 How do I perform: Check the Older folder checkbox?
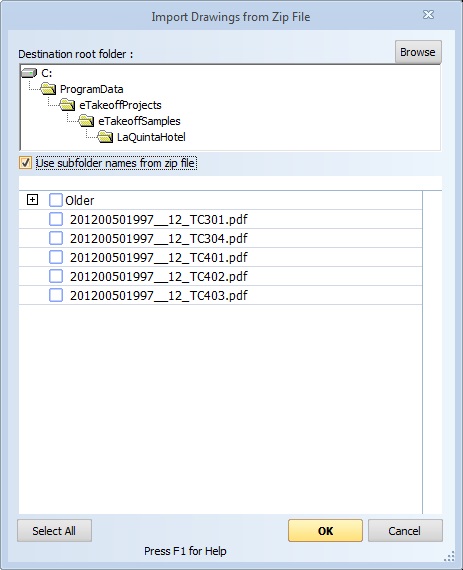click(x=56, y=200)
